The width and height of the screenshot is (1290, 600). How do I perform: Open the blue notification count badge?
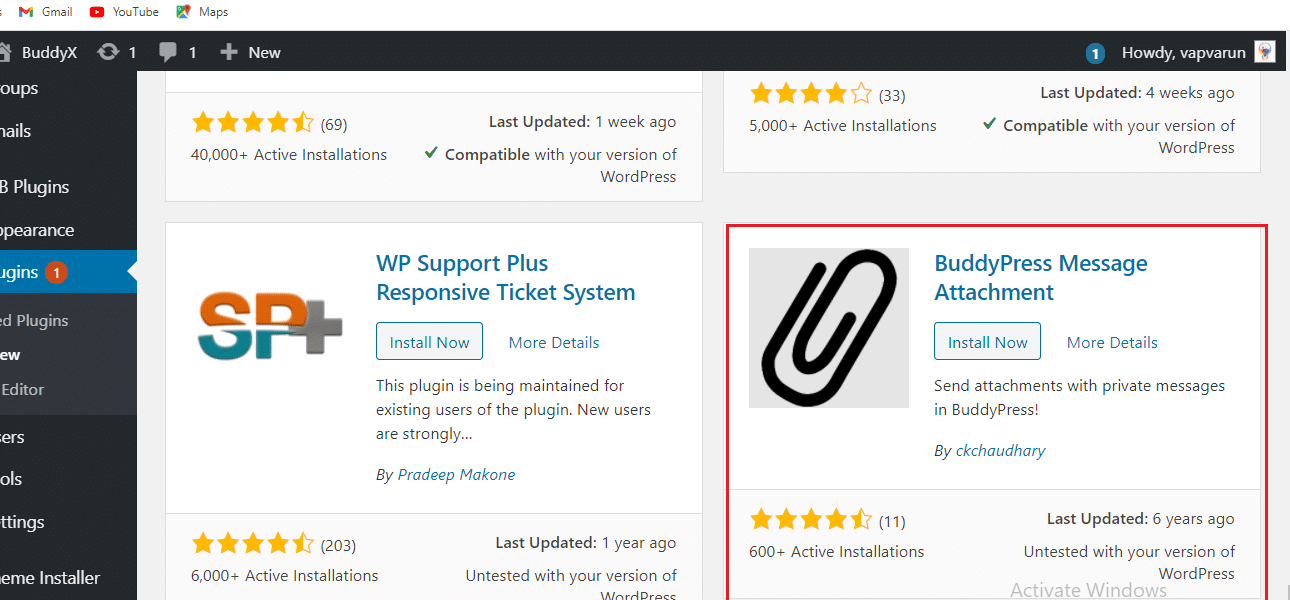tap(1095, 53)
